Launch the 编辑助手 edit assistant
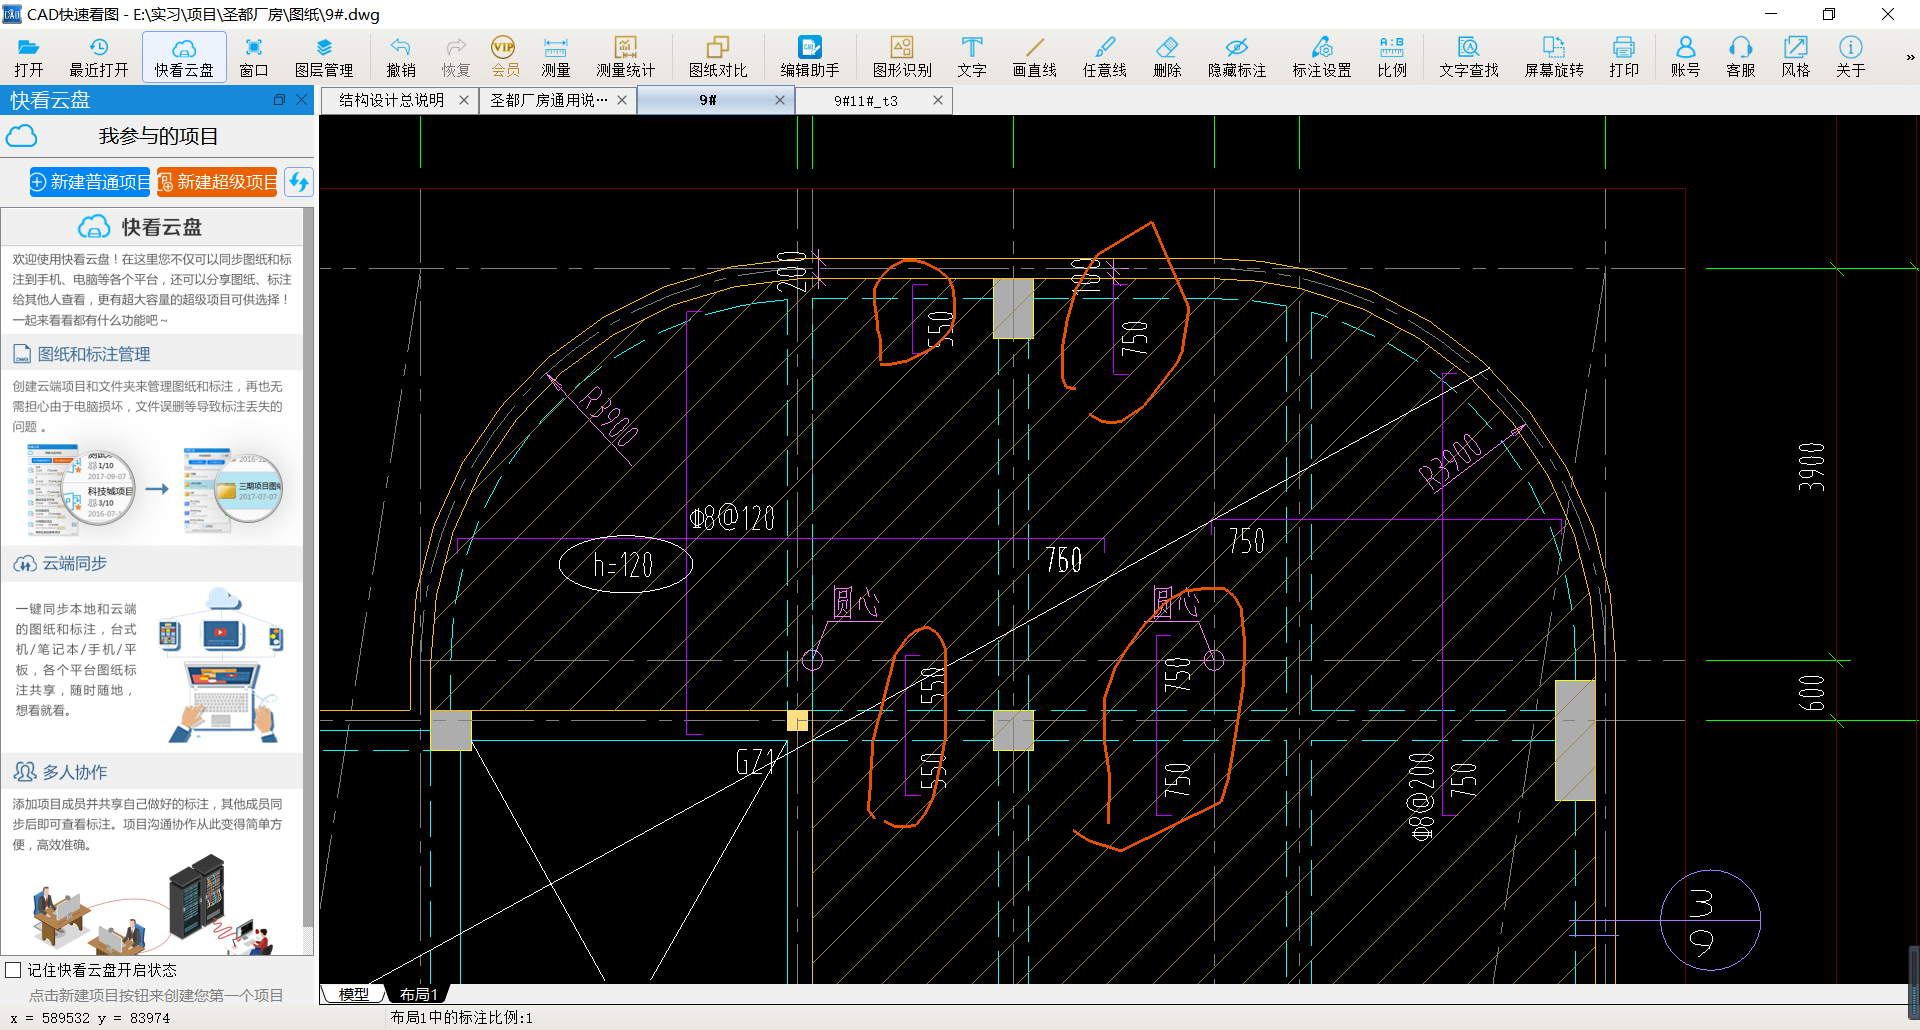Image resolution: width=1920 pixels, height=1030 pixels. 810,57
